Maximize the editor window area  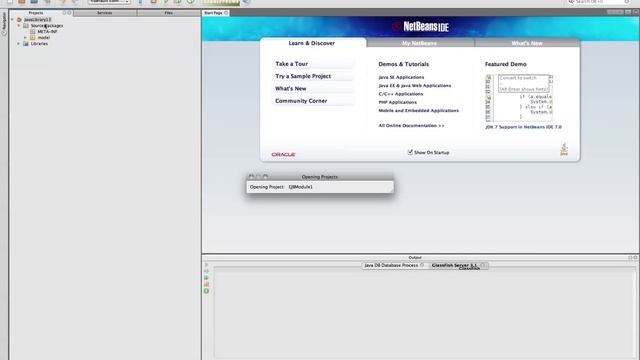point(628,13)
